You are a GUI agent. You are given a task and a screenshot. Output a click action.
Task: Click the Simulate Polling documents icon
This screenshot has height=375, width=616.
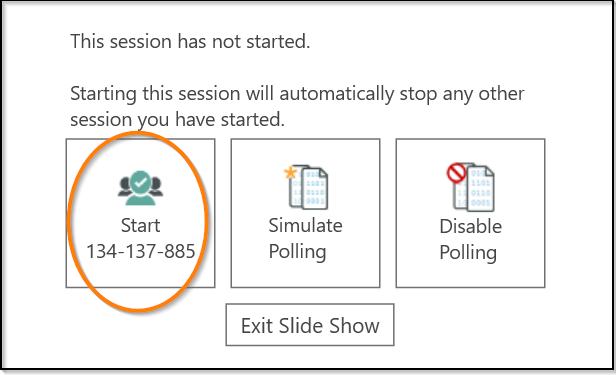(306, 187)
